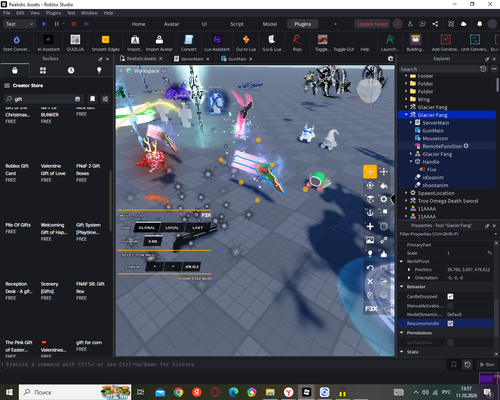
Task: Open the Unit Conversion plugin
Action: click(475, 40)
